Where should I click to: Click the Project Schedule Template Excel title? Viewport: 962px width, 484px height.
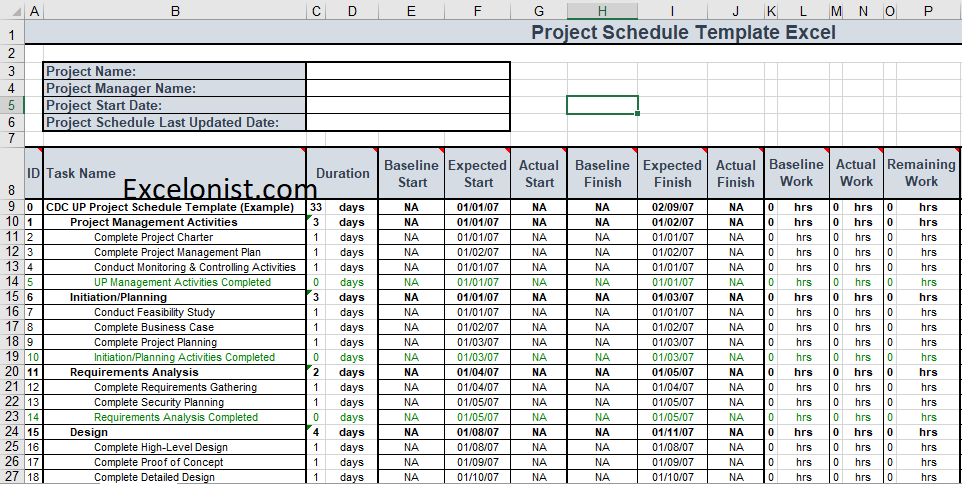coord(683,32)
